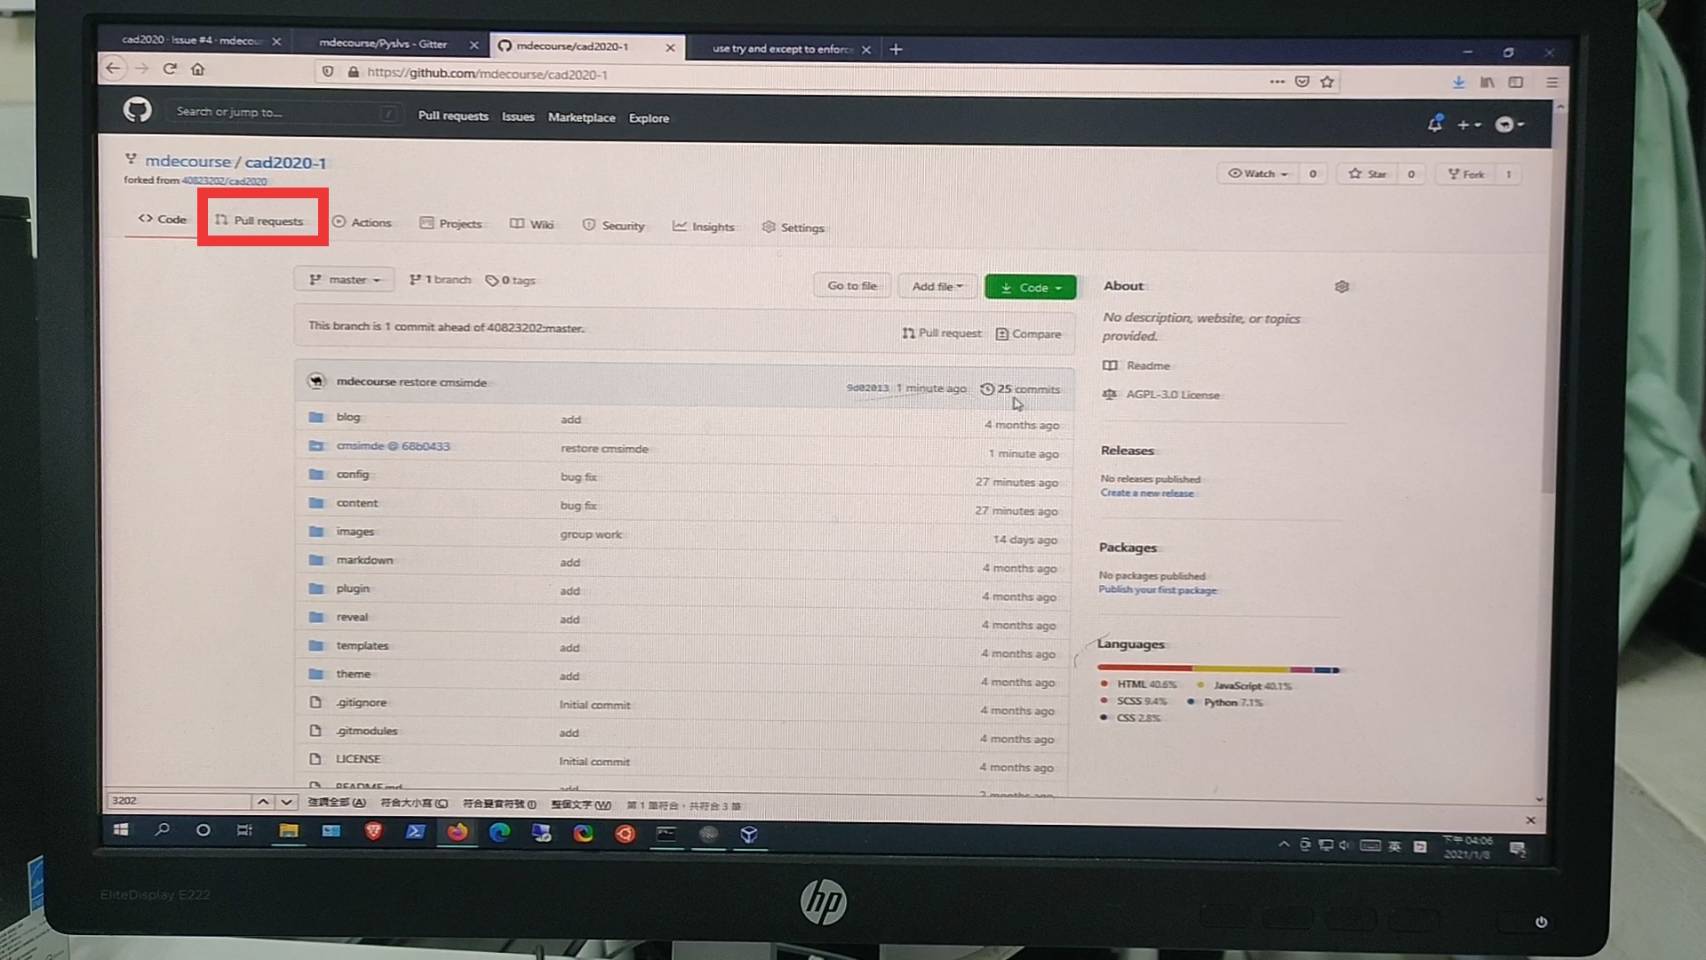Star the repository
The width and height of the screenshot is (1706, 960).
pos(1368,174)
